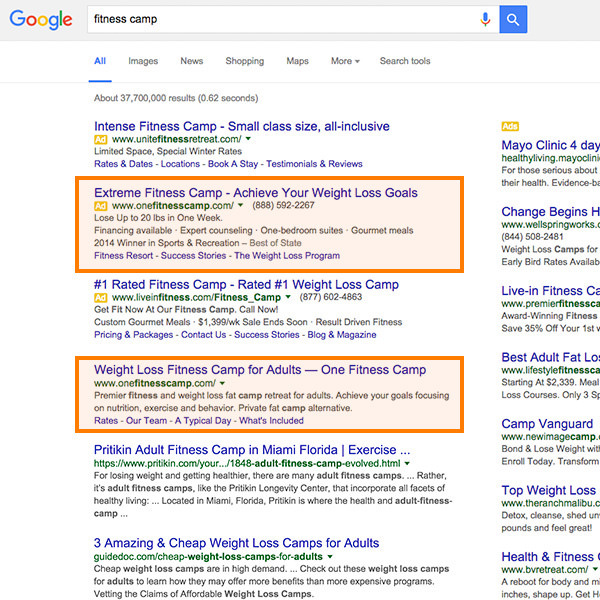The image size is (600, 600).
Task: Open What's Included sitelink
Action: (x=271, y=421)
